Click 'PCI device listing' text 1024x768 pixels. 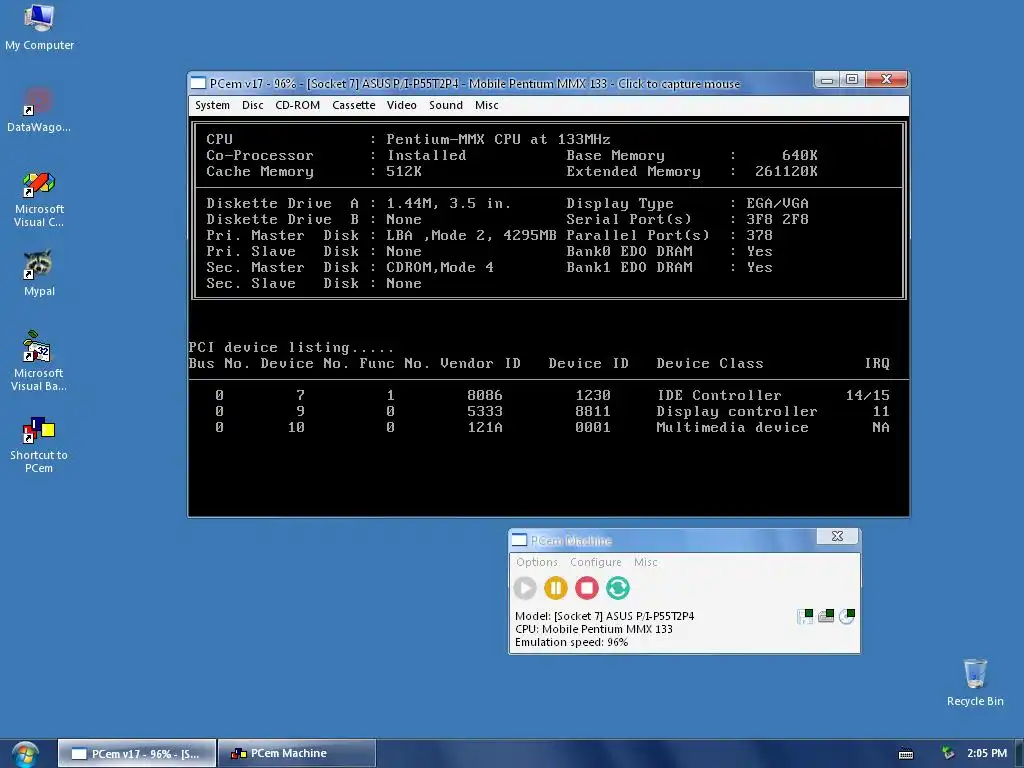pyautogui.click(x=291, y=347)
